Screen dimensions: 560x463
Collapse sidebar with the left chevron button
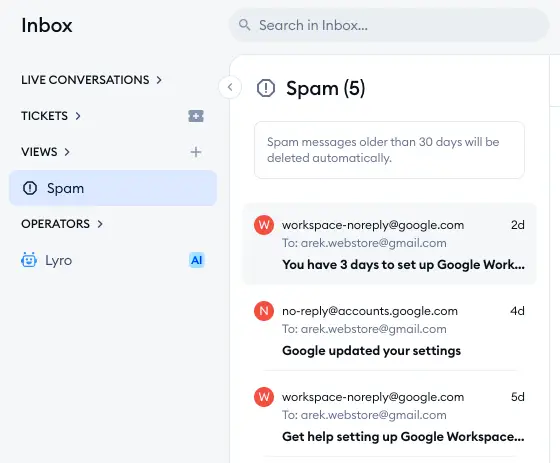(230, 87)
